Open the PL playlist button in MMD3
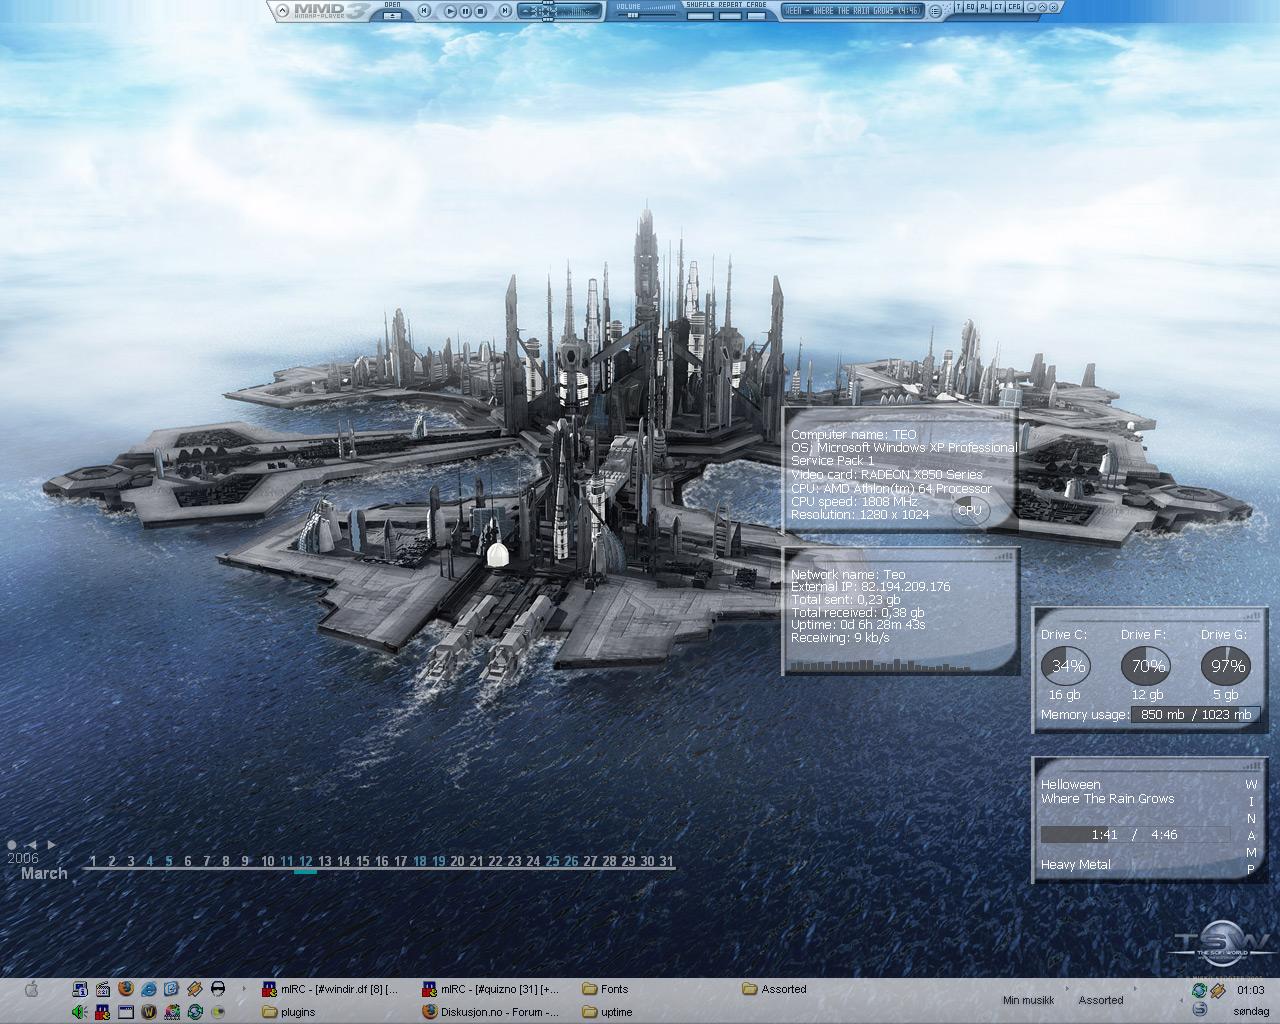 (x=984, y=7)
